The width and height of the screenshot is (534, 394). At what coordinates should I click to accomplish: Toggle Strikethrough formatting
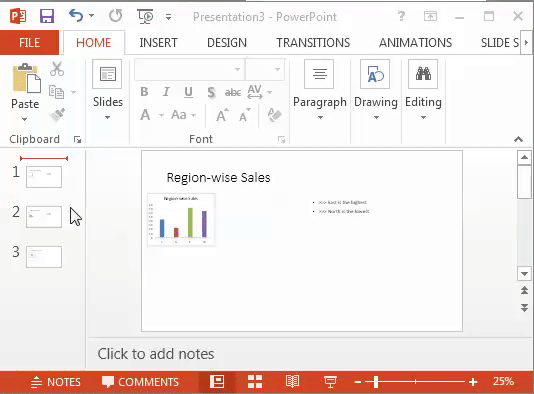(233, 92)
